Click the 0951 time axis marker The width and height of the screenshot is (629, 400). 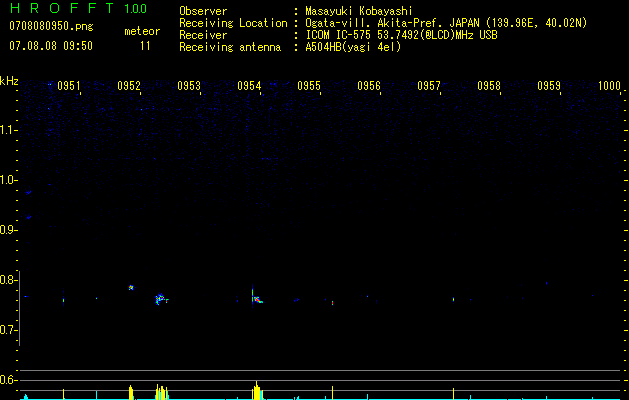(x=69, y=86)
